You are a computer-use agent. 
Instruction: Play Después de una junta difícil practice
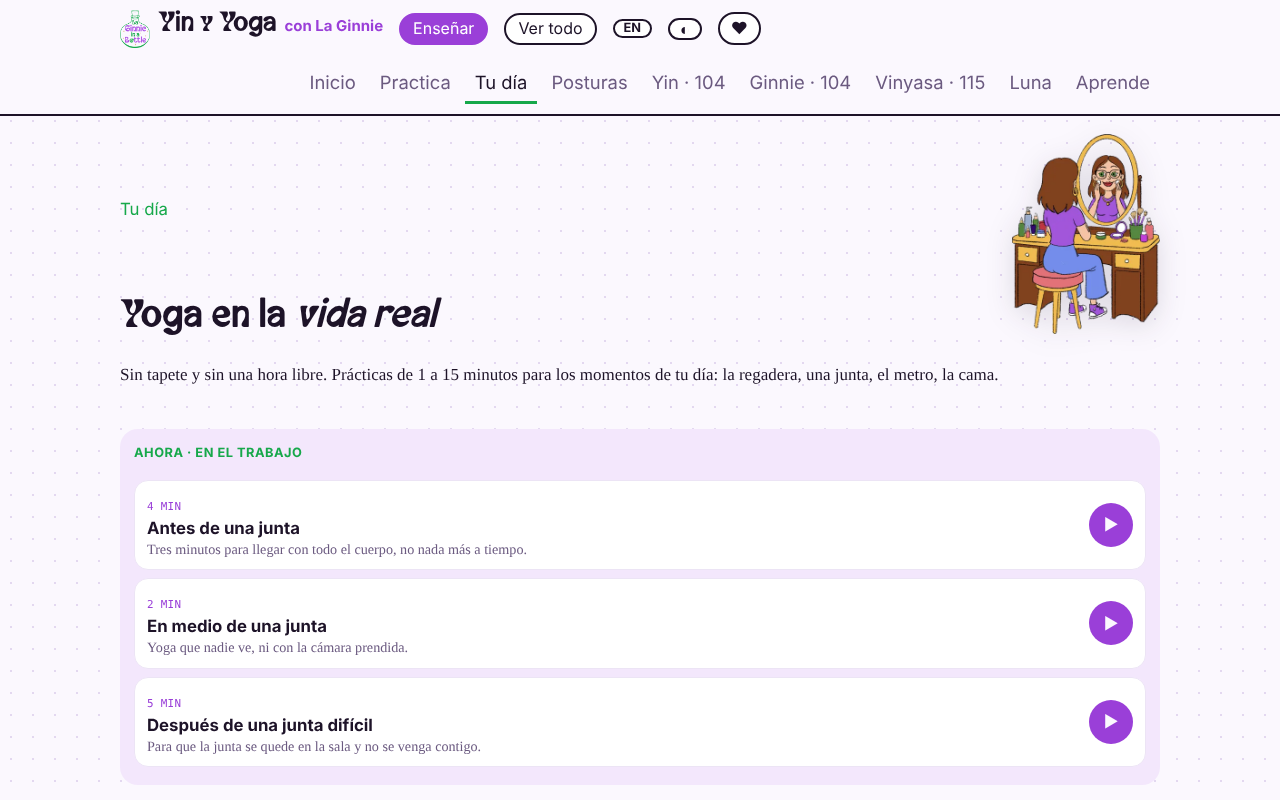pyautogui.click(x=1111, y=722)
